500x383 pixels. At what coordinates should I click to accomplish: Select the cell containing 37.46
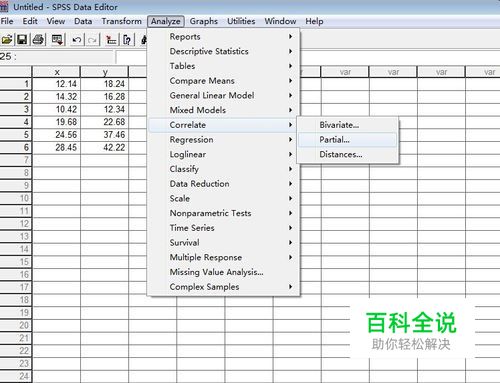click(x=105, y=135)
